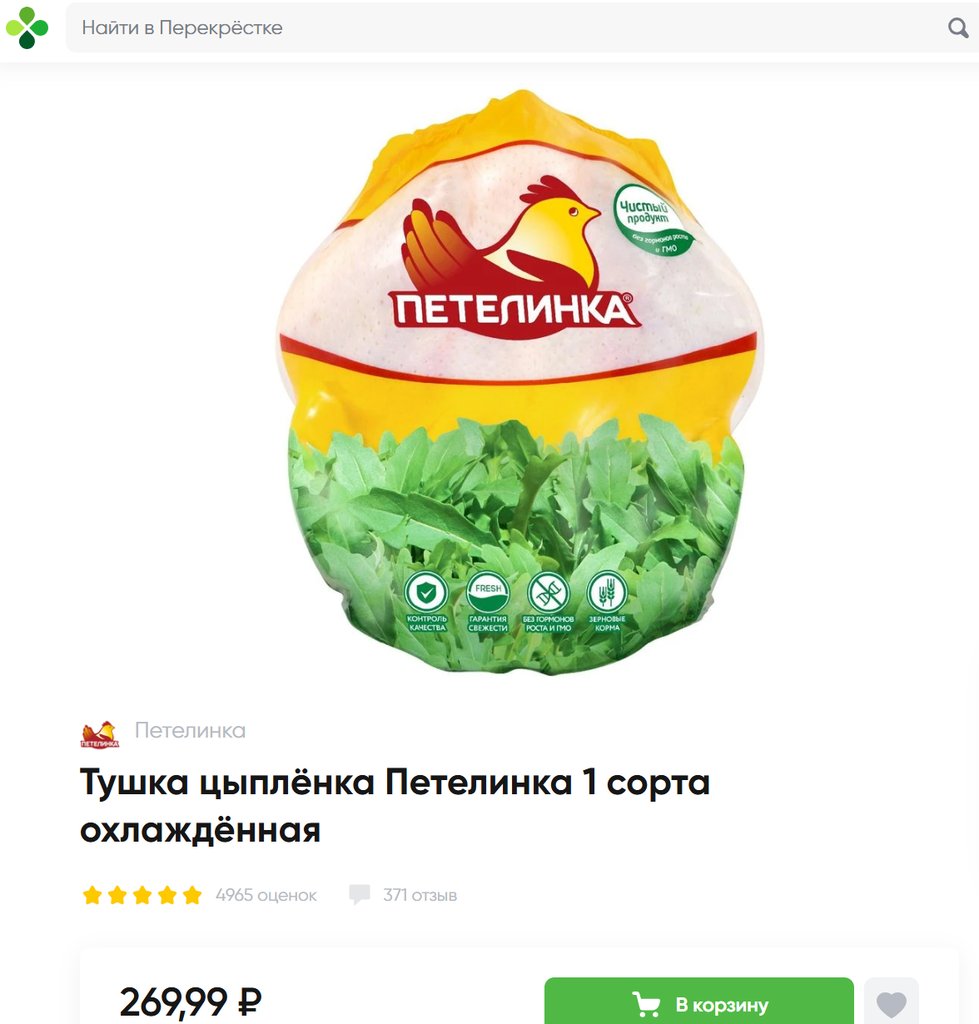979x1024 pixels.
Task: Click the search magnifier icon
Action: pyautogui.click(x=957, y=27)
